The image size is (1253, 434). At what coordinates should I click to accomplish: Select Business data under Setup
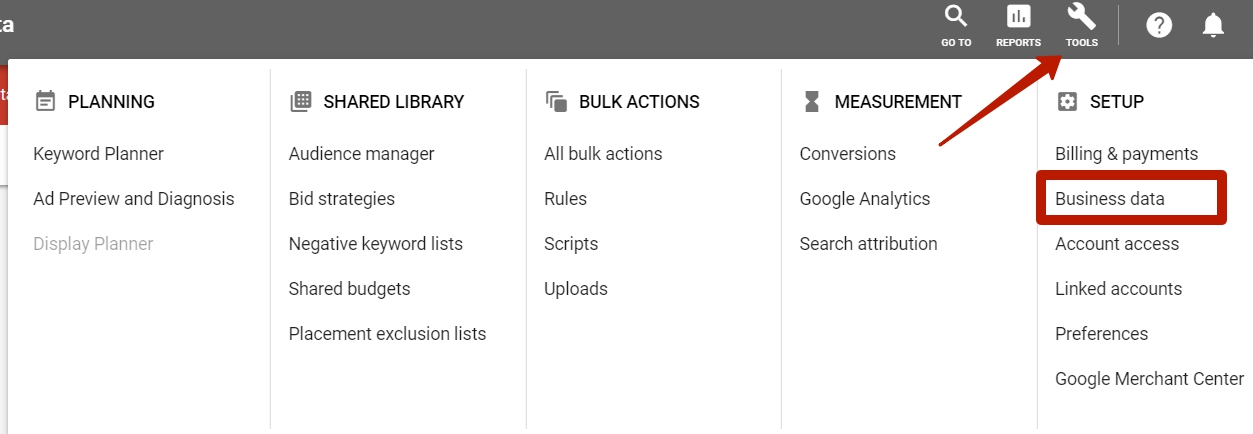point(1110,199)
